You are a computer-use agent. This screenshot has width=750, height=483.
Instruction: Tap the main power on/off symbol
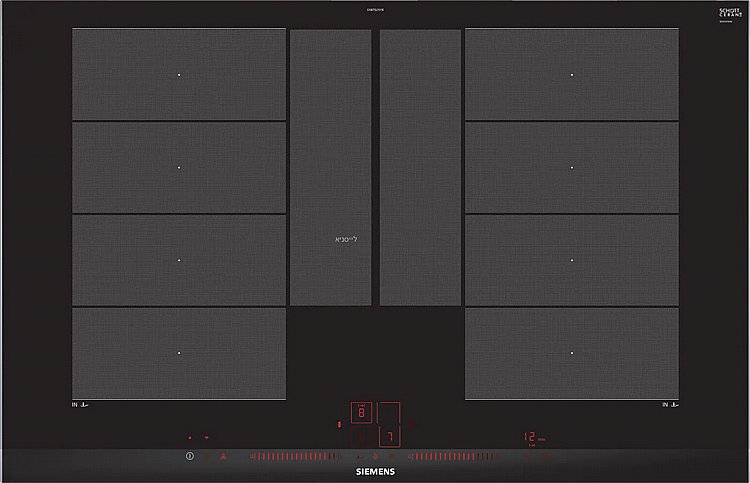[190, 456]
